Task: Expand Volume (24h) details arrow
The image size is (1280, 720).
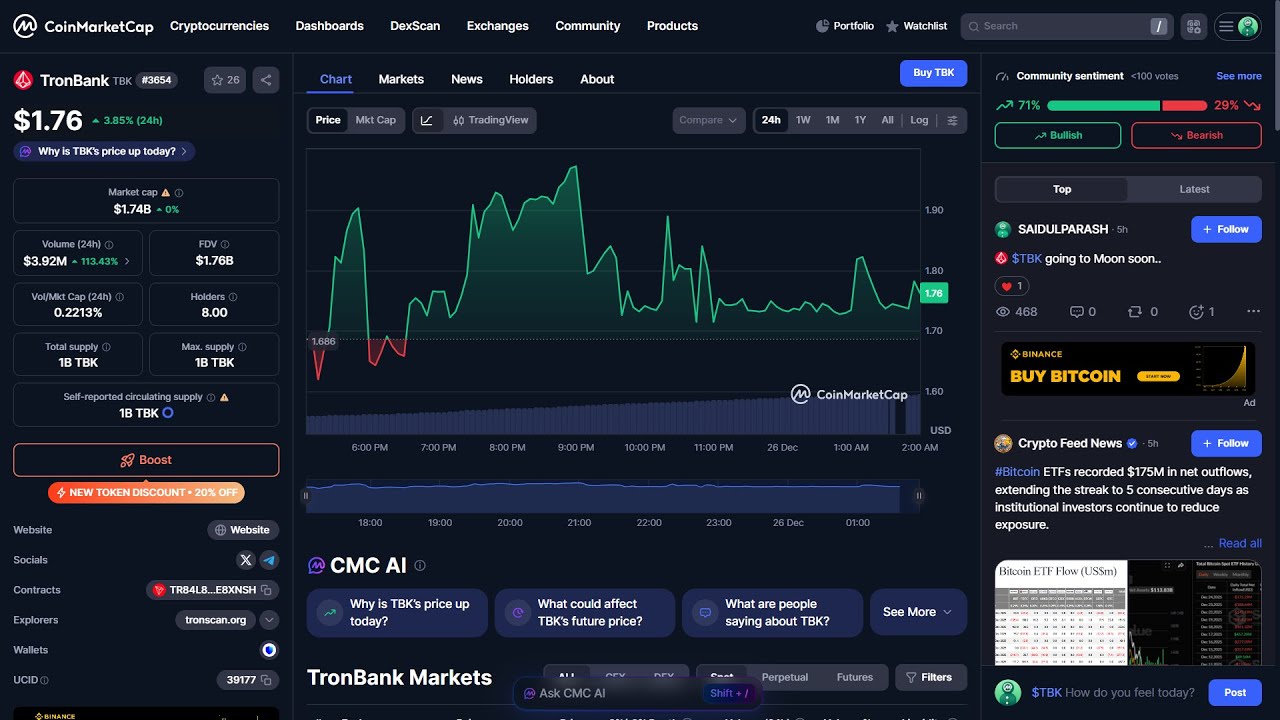Action: click(x=127, y=262)
